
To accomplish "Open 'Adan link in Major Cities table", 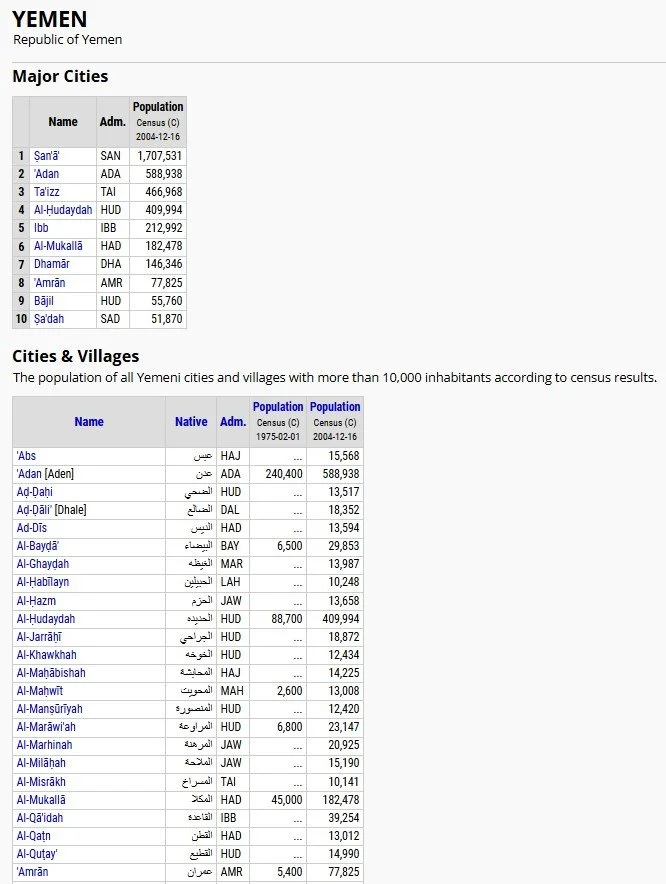I will tap(46, 174).
